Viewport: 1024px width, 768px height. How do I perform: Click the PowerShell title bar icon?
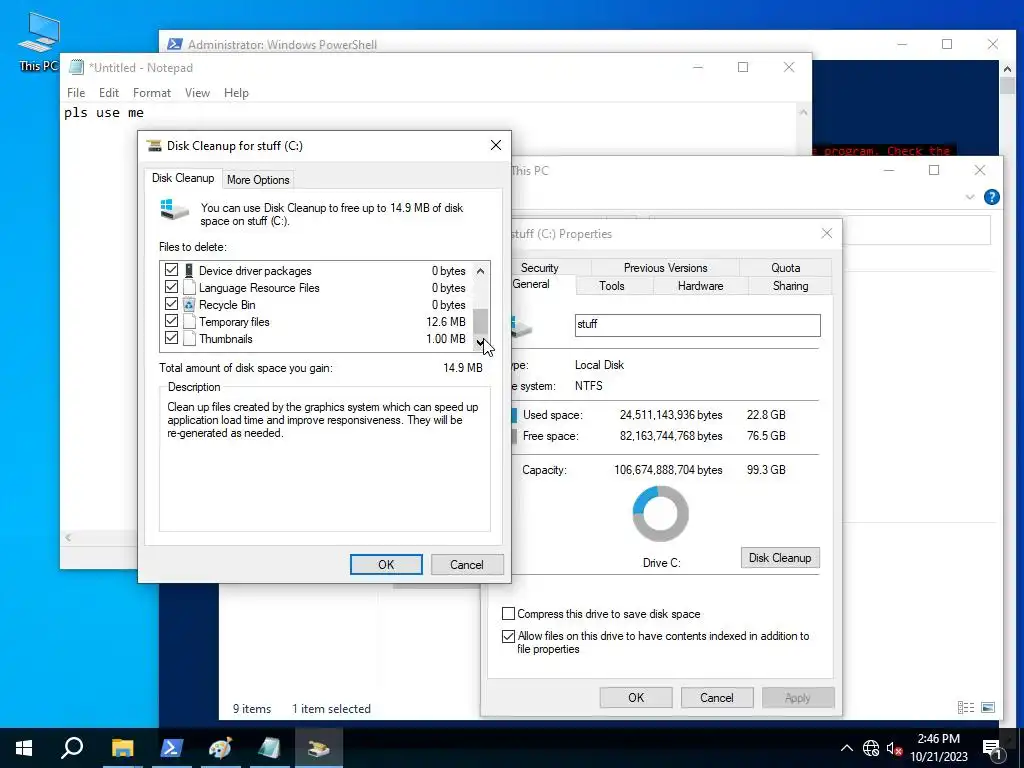click(174, 44)
